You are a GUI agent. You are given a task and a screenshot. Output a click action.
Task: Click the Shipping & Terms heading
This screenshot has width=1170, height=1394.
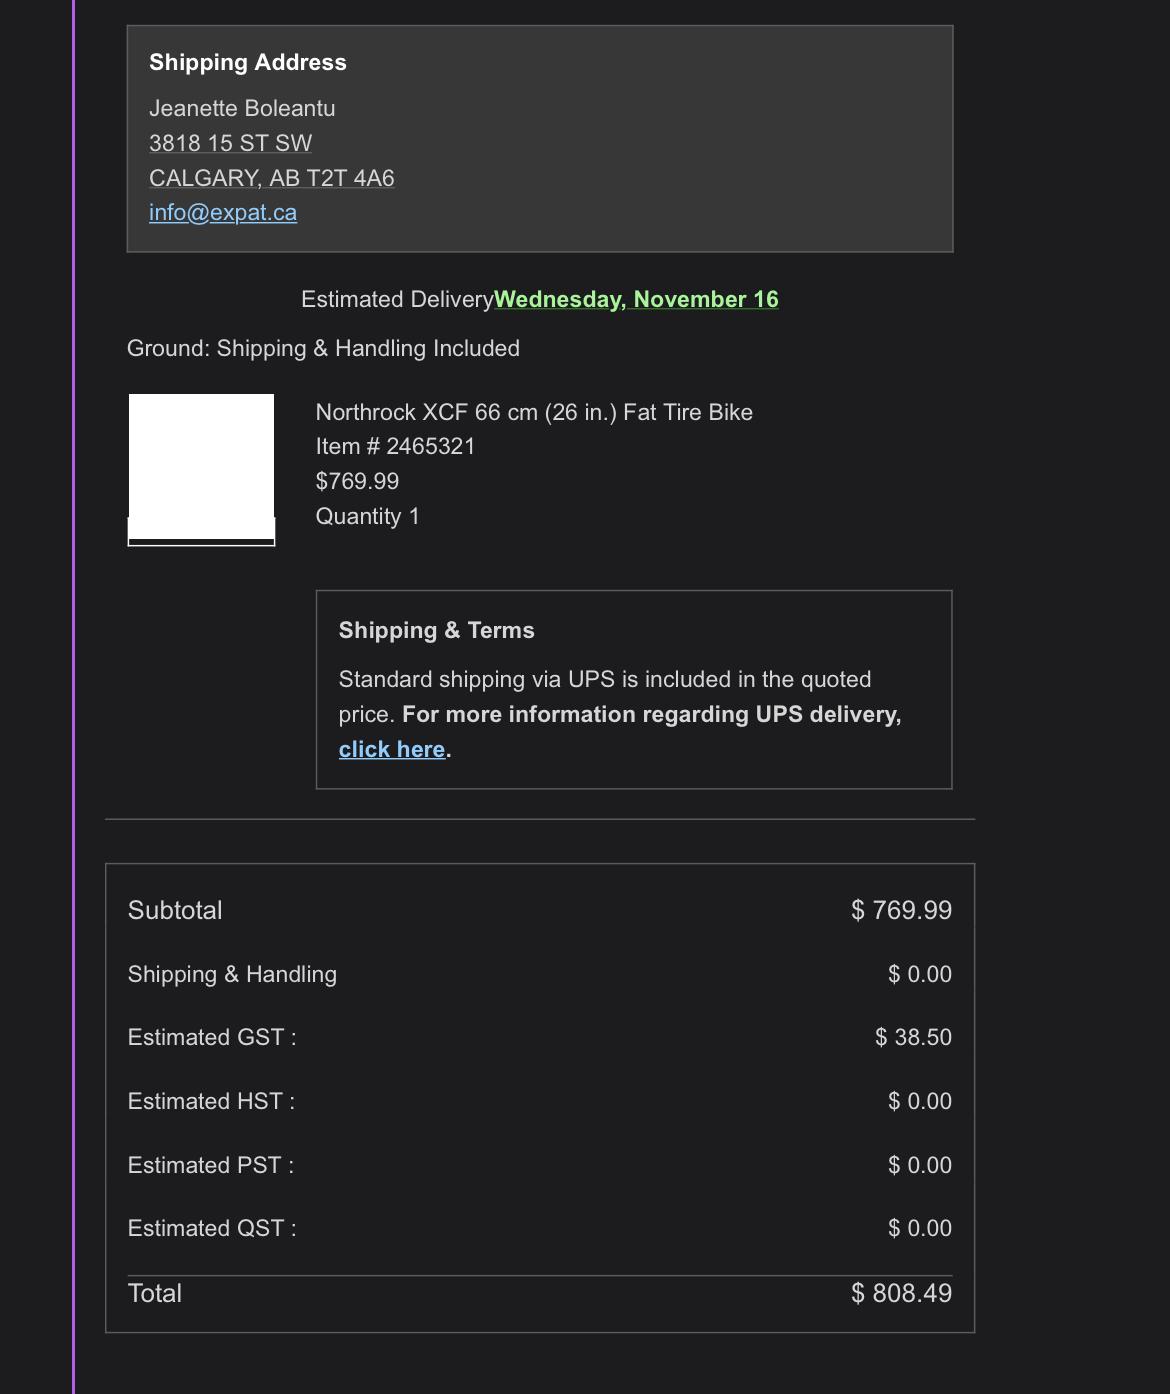point(436,631)
